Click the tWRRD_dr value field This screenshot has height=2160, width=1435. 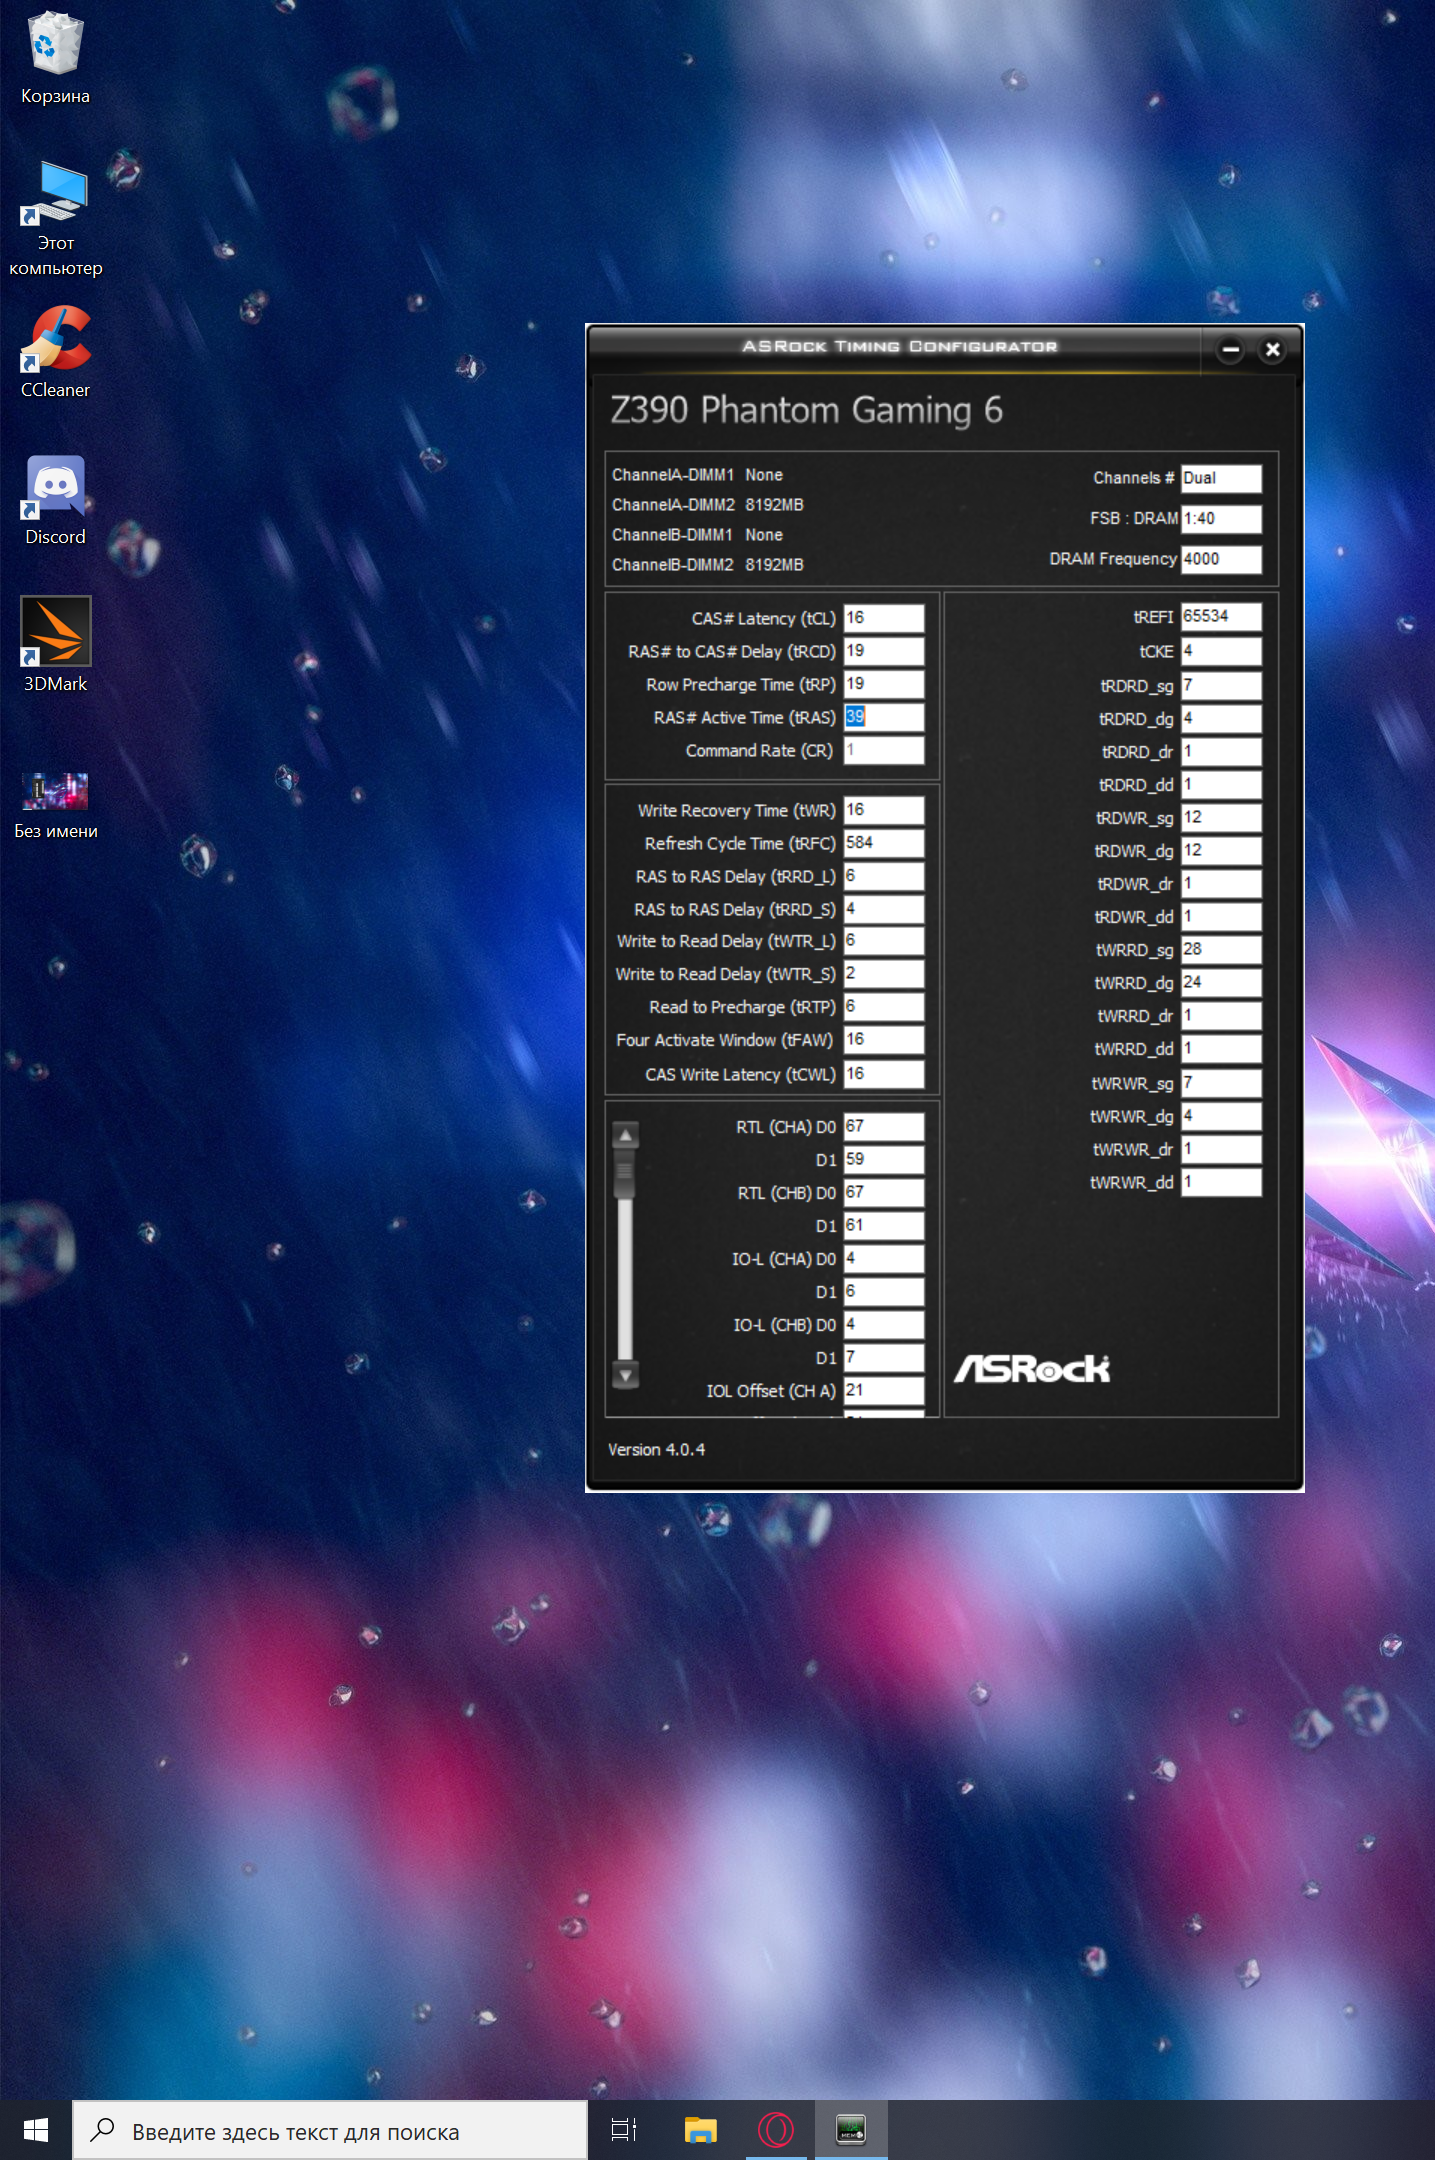pos(1221,1016)
